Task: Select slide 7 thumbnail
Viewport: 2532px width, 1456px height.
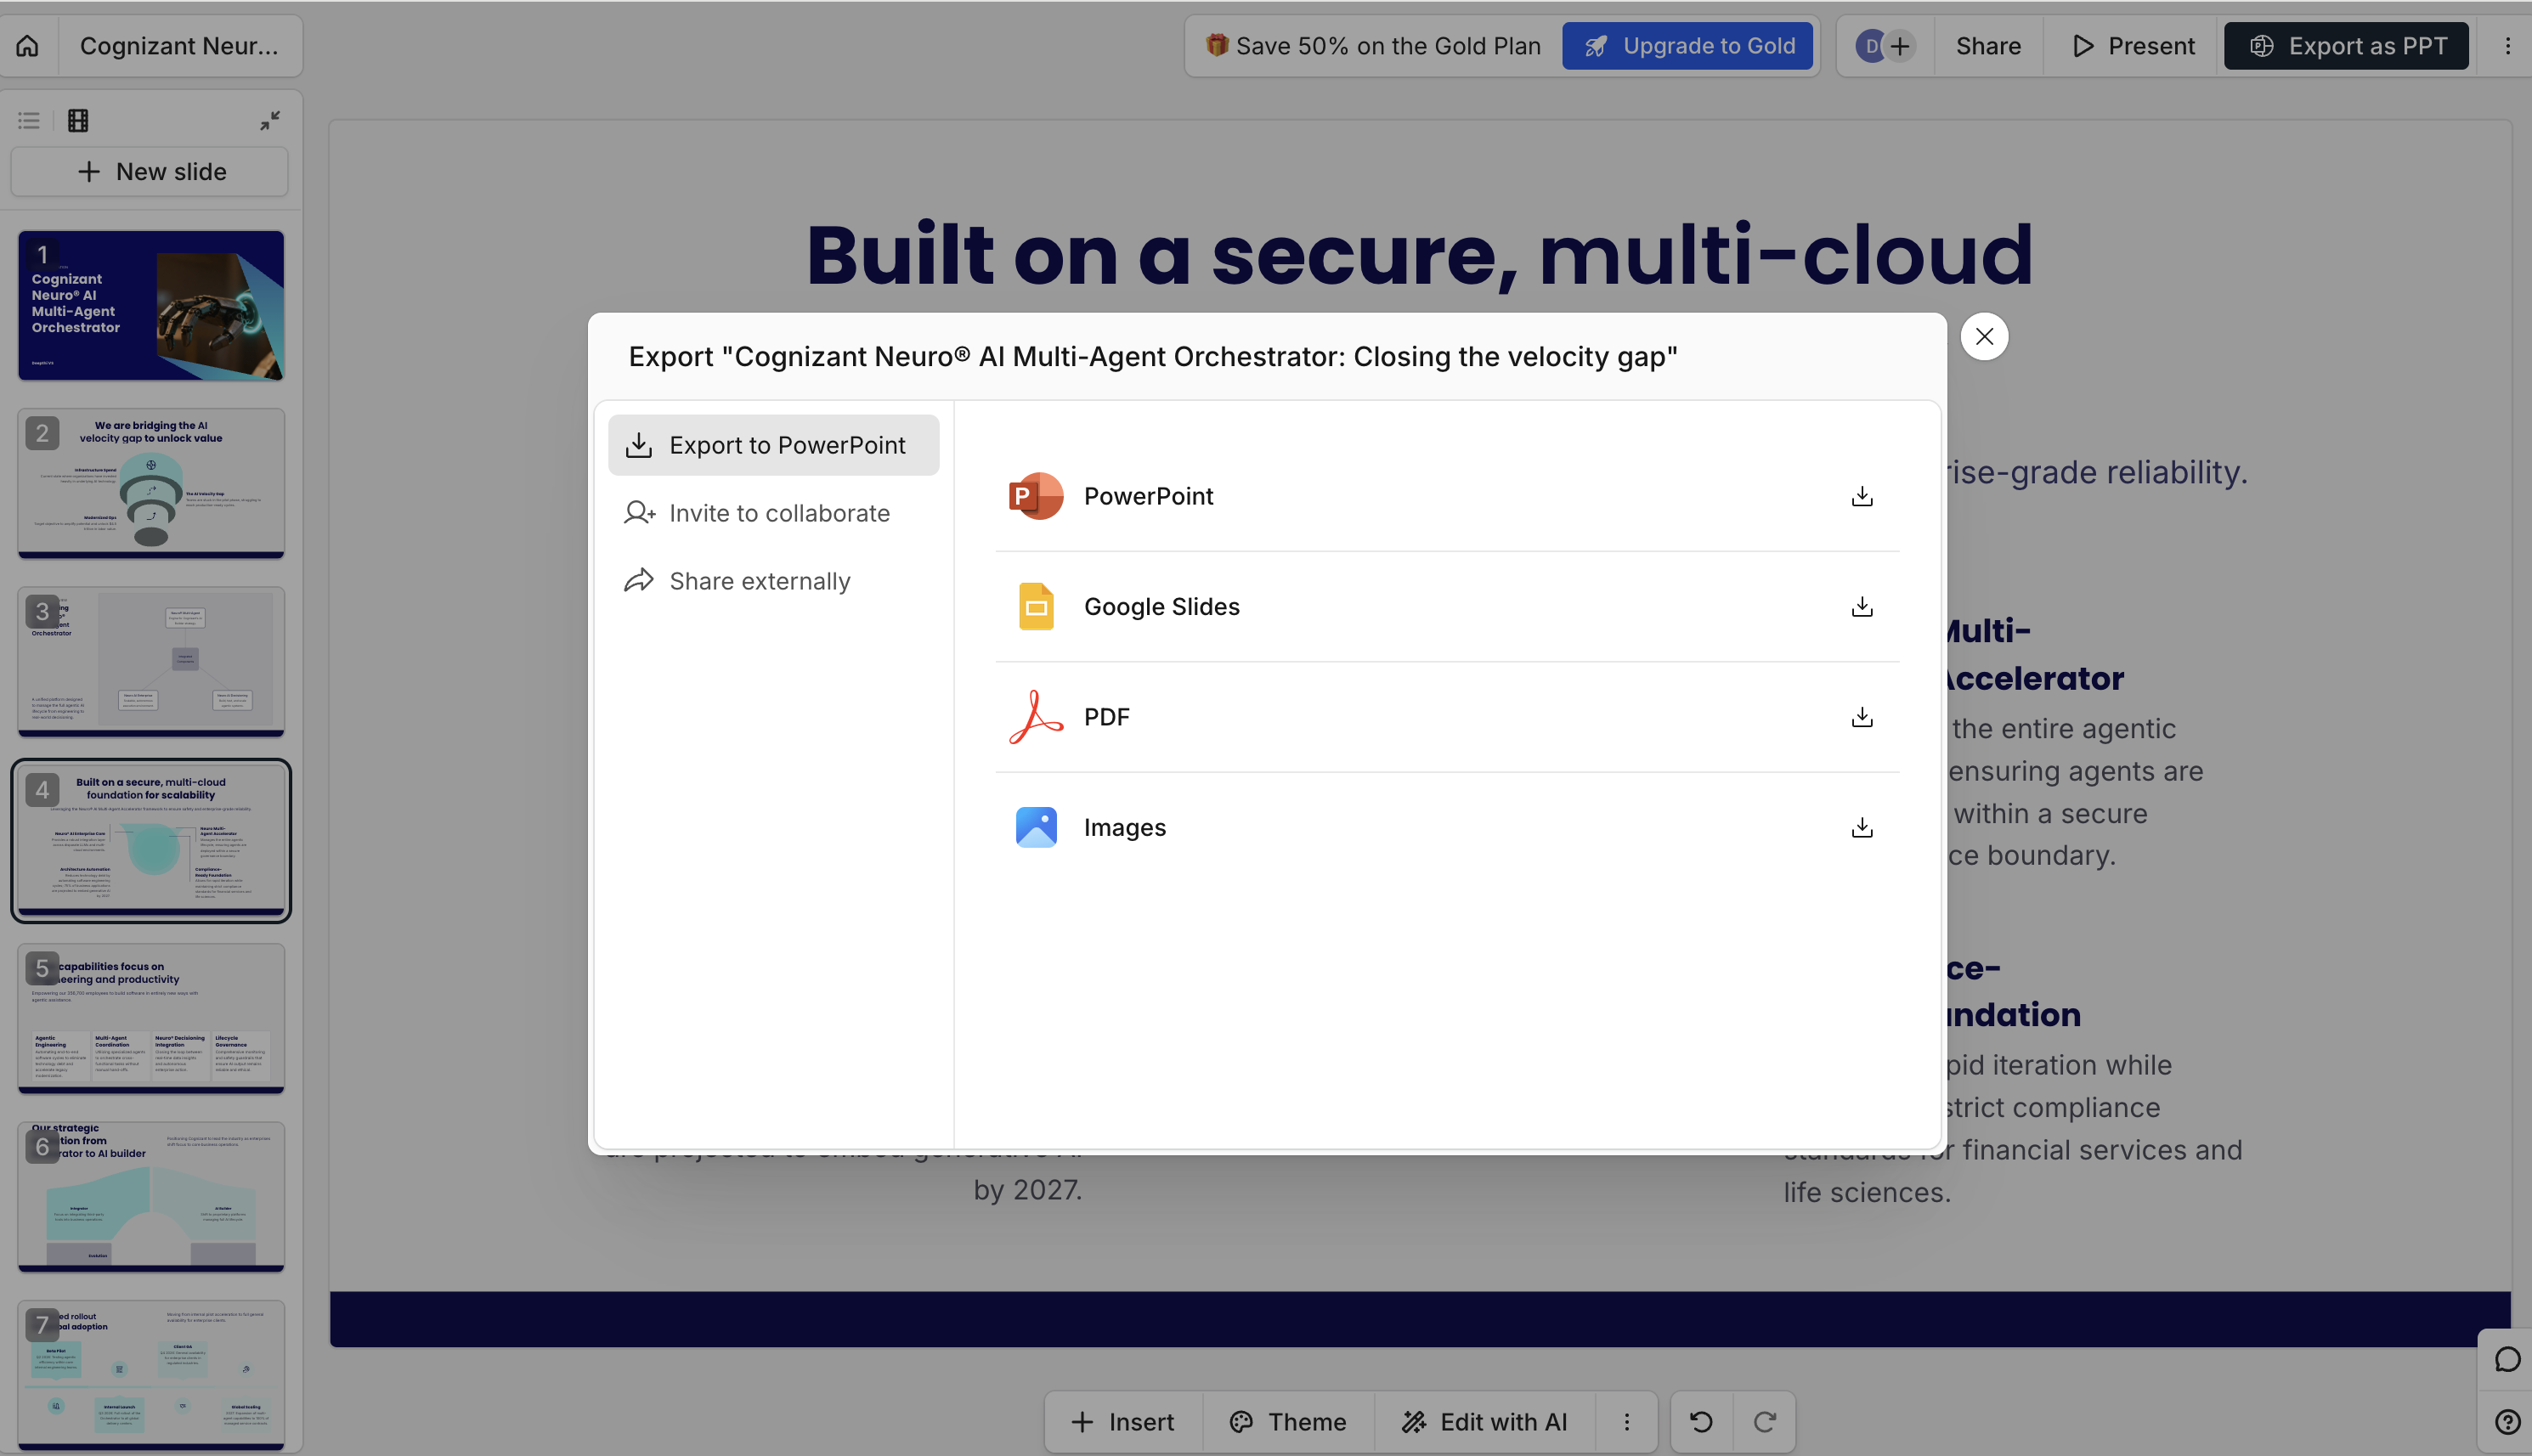Action: 151,1375
